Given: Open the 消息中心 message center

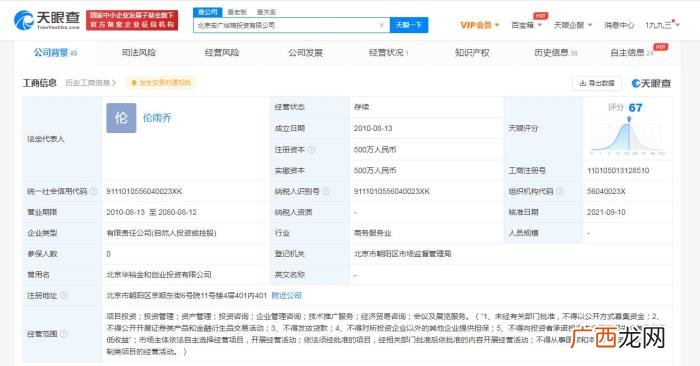Looking at the screenshot, I should tap(619, 25).
